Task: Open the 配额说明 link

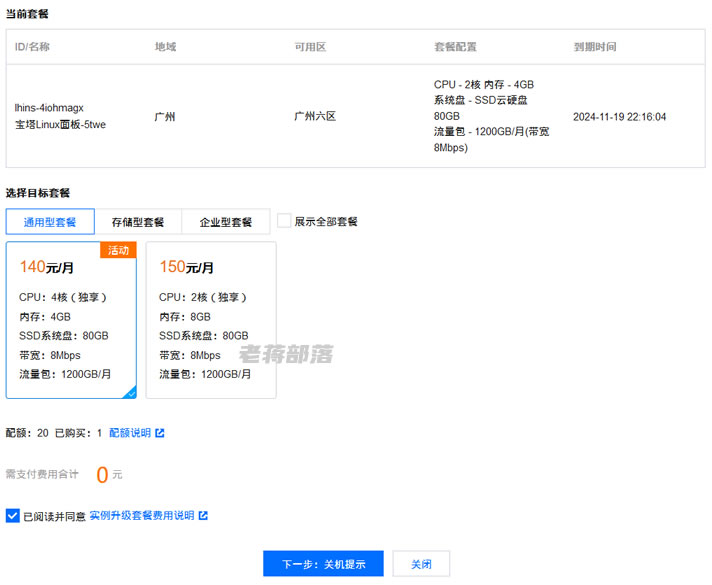Action: pyautogui.click(x=130, y=433)
